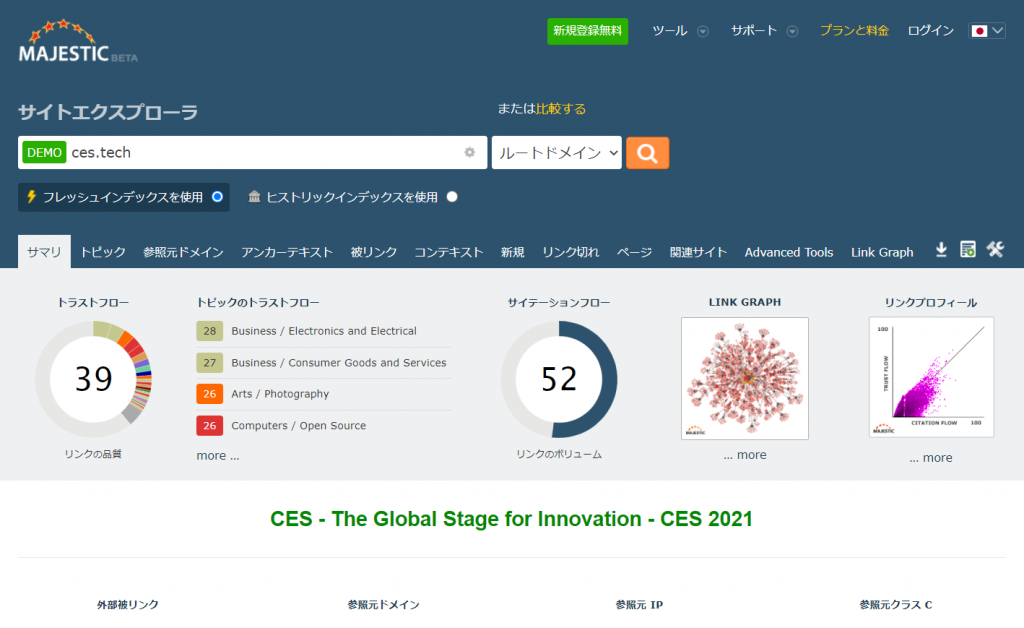The image size is (1024, 628).
Task: Click the 比較する link
Action: tap(561, 108)
